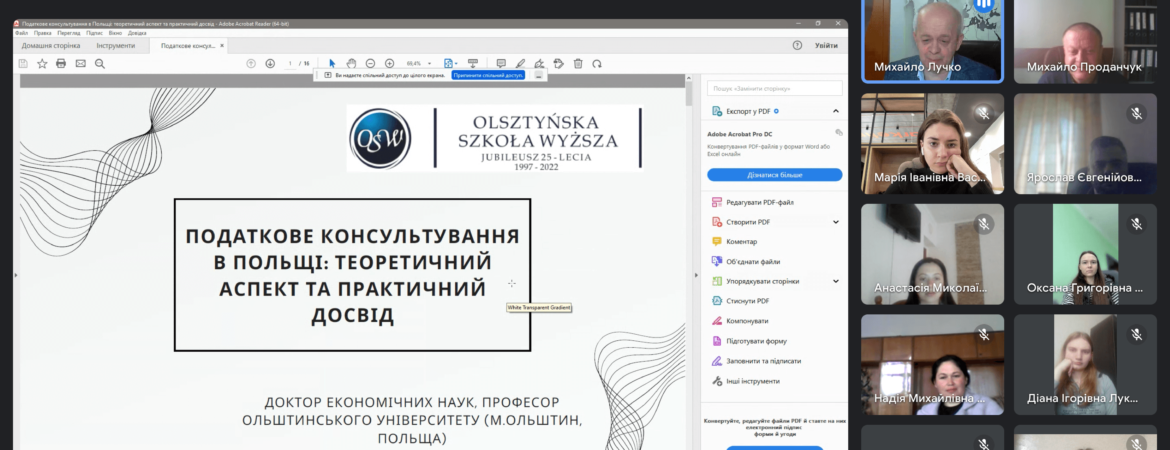This screenshot has width=1170, height=450.
Task: Rotate the page with the circular arrow
Action: [x=597, y=63]
